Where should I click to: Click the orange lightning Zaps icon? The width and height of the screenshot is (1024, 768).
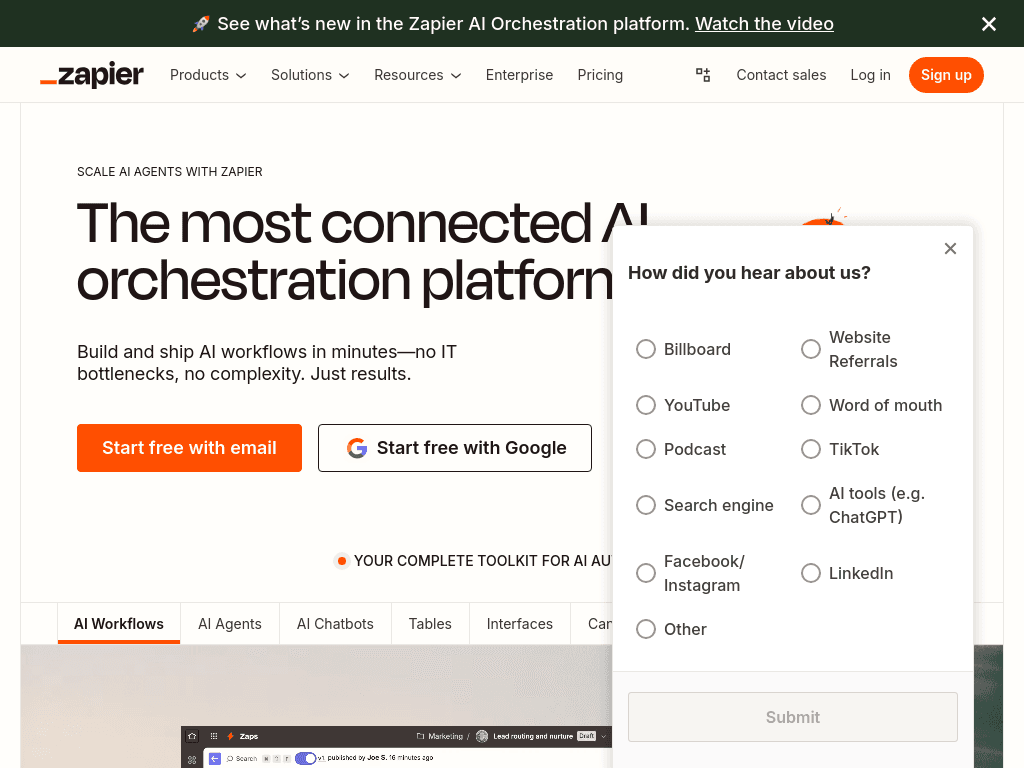pyautogui.click(x=230, y=736)
